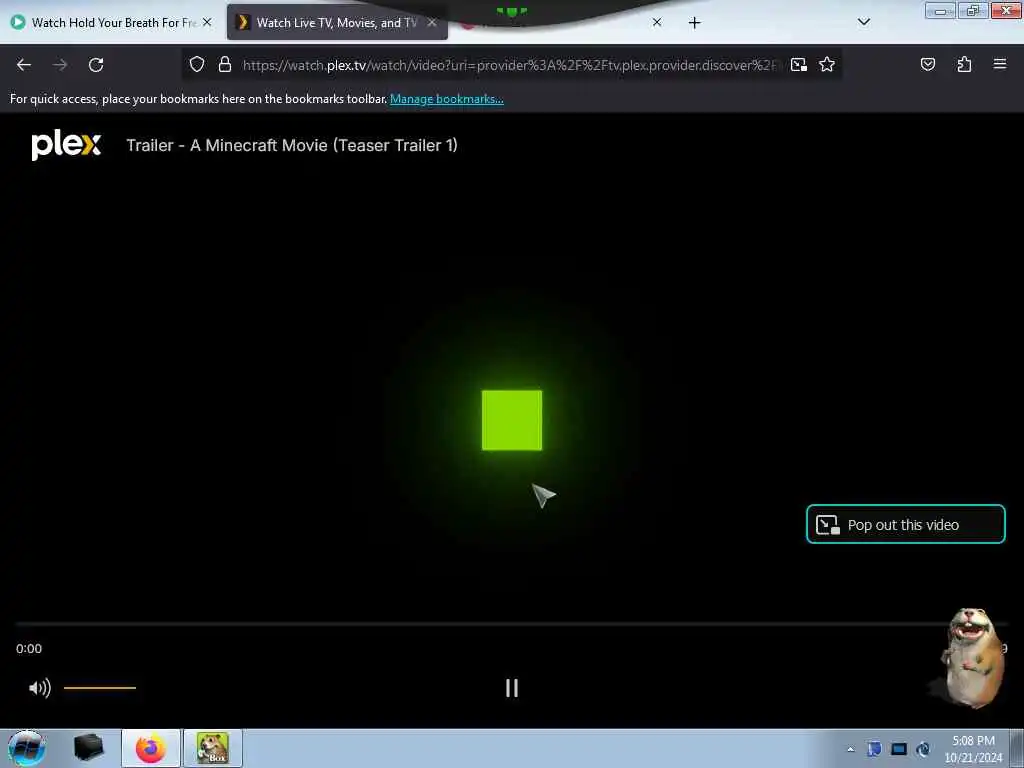Open the extensions puzzle icon
This screenshot has height=768, width=1024.
tap(964, 64)
